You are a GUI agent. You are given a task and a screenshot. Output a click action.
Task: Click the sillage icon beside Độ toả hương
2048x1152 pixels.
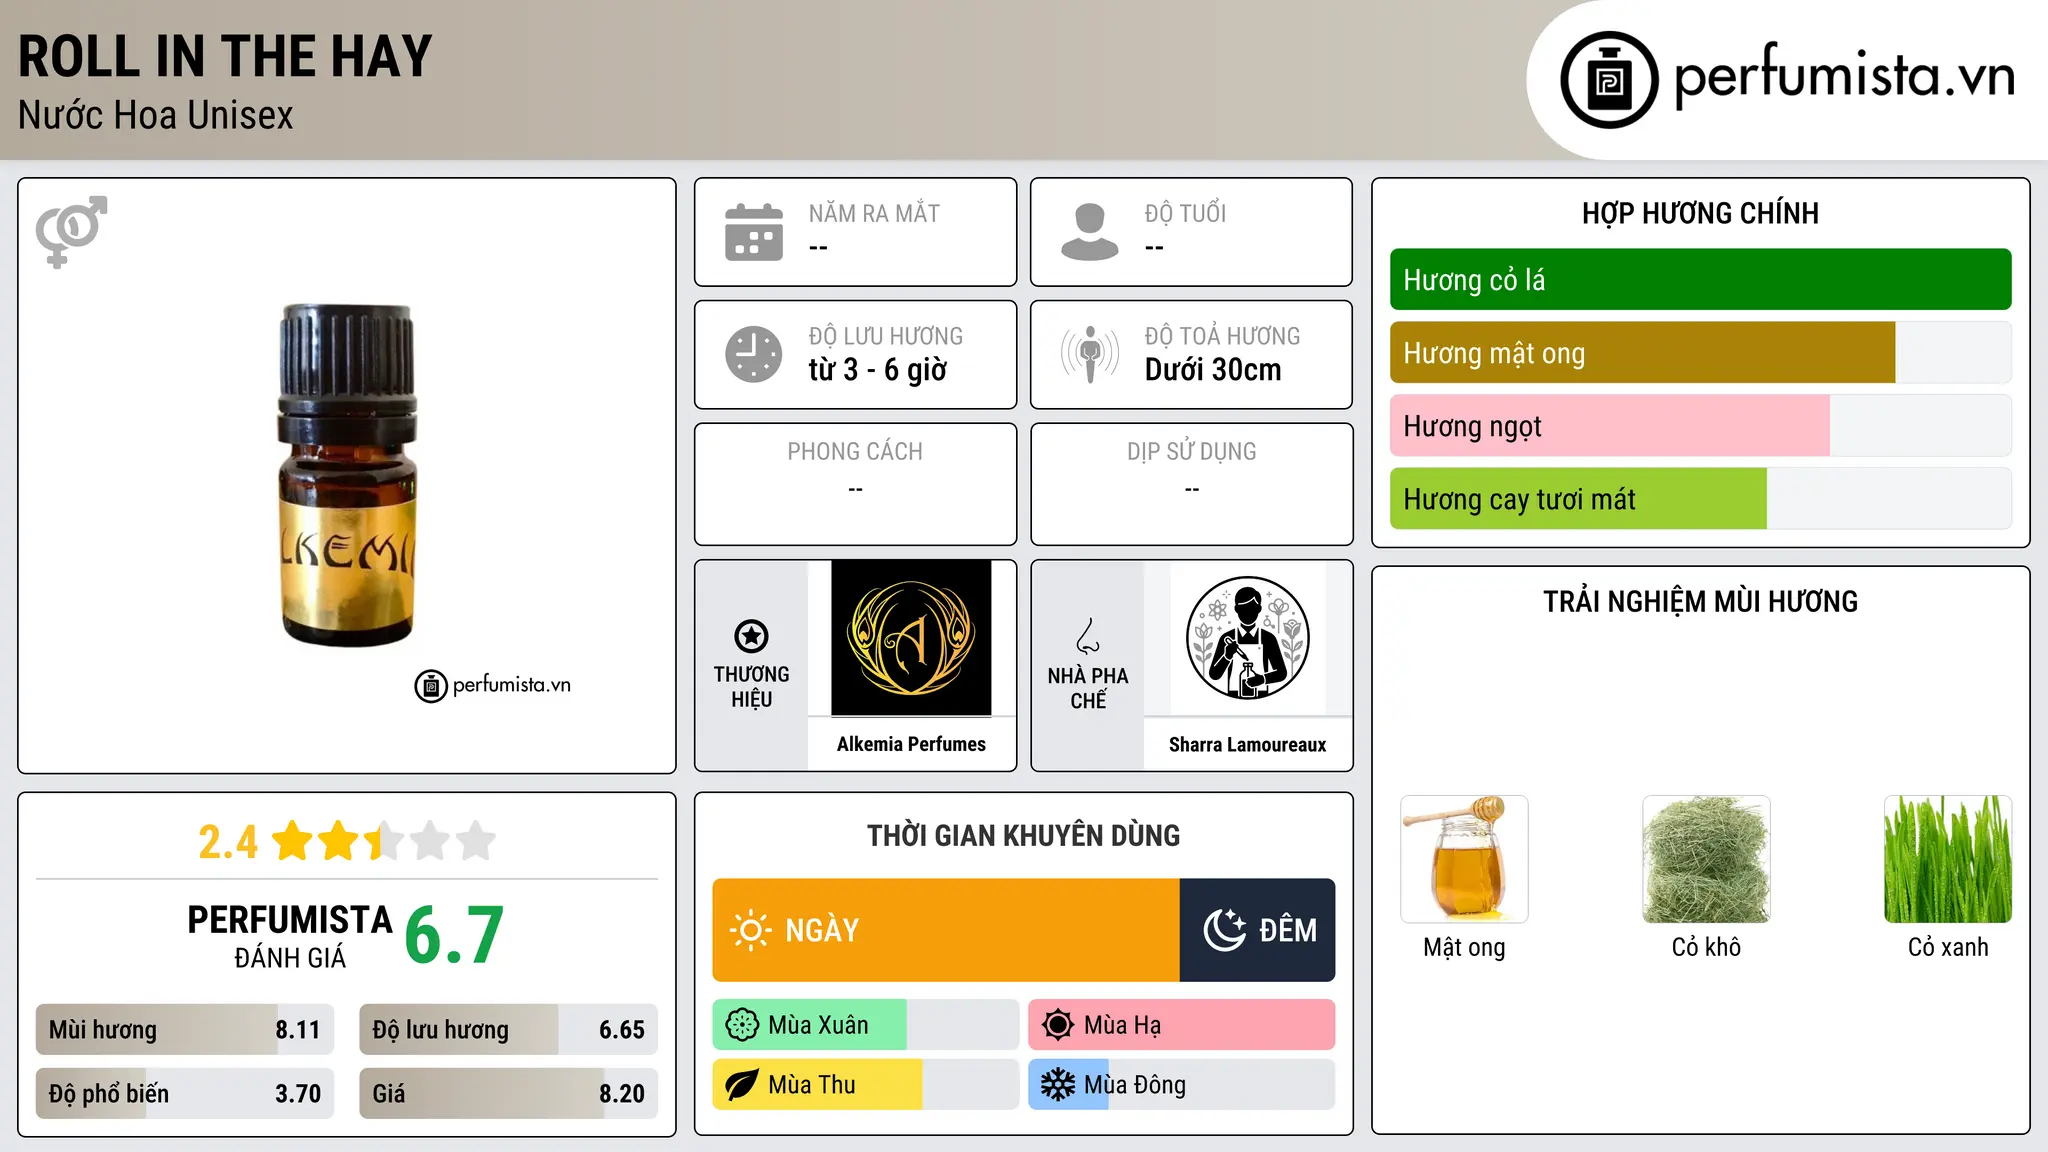coord(1090,354)
